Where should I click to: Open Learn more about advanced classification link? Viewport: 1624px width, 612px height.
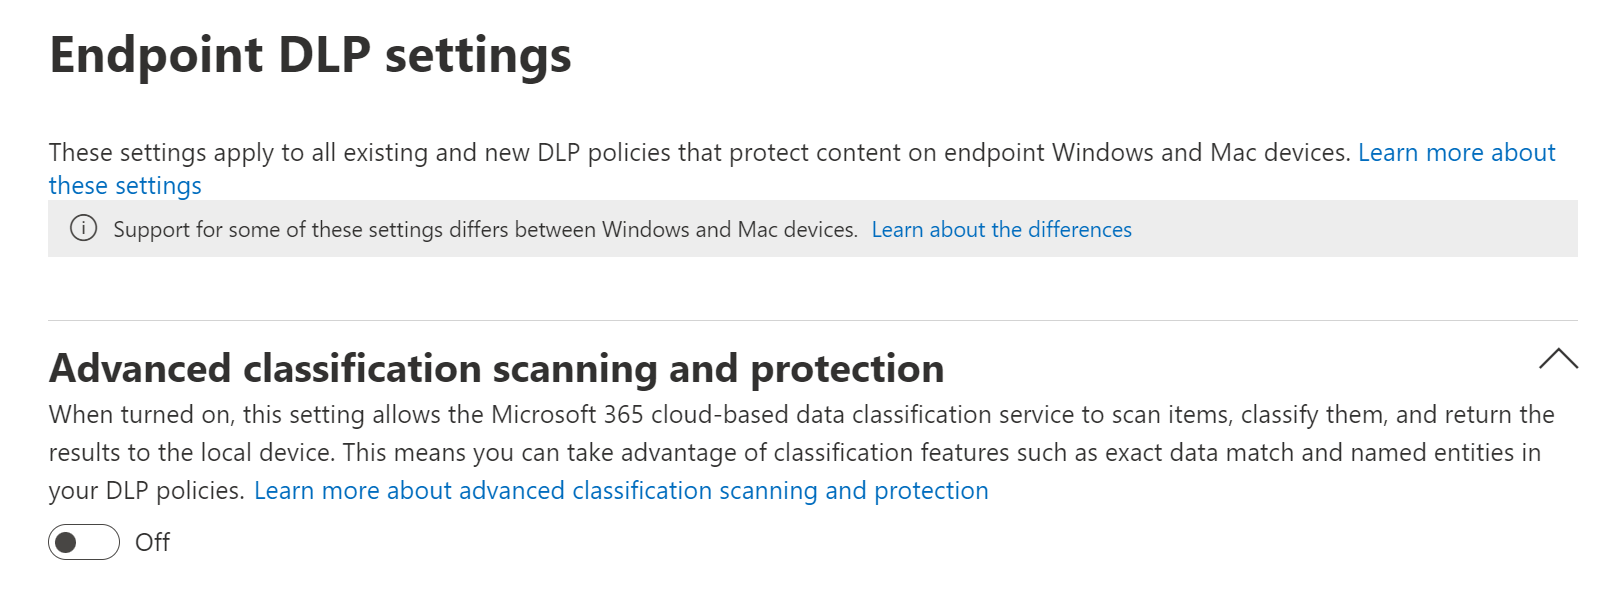(x=621, y=491)
